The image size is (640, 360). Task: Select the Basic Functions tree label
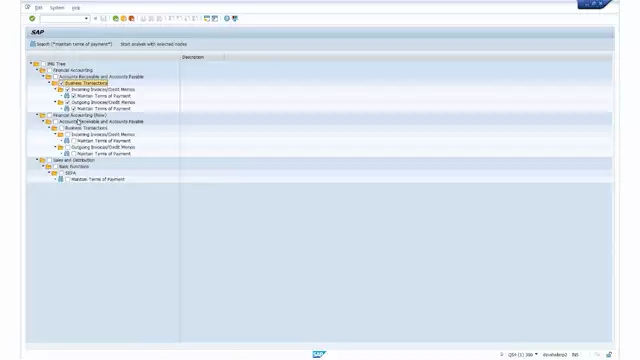[x=74, y=167]
